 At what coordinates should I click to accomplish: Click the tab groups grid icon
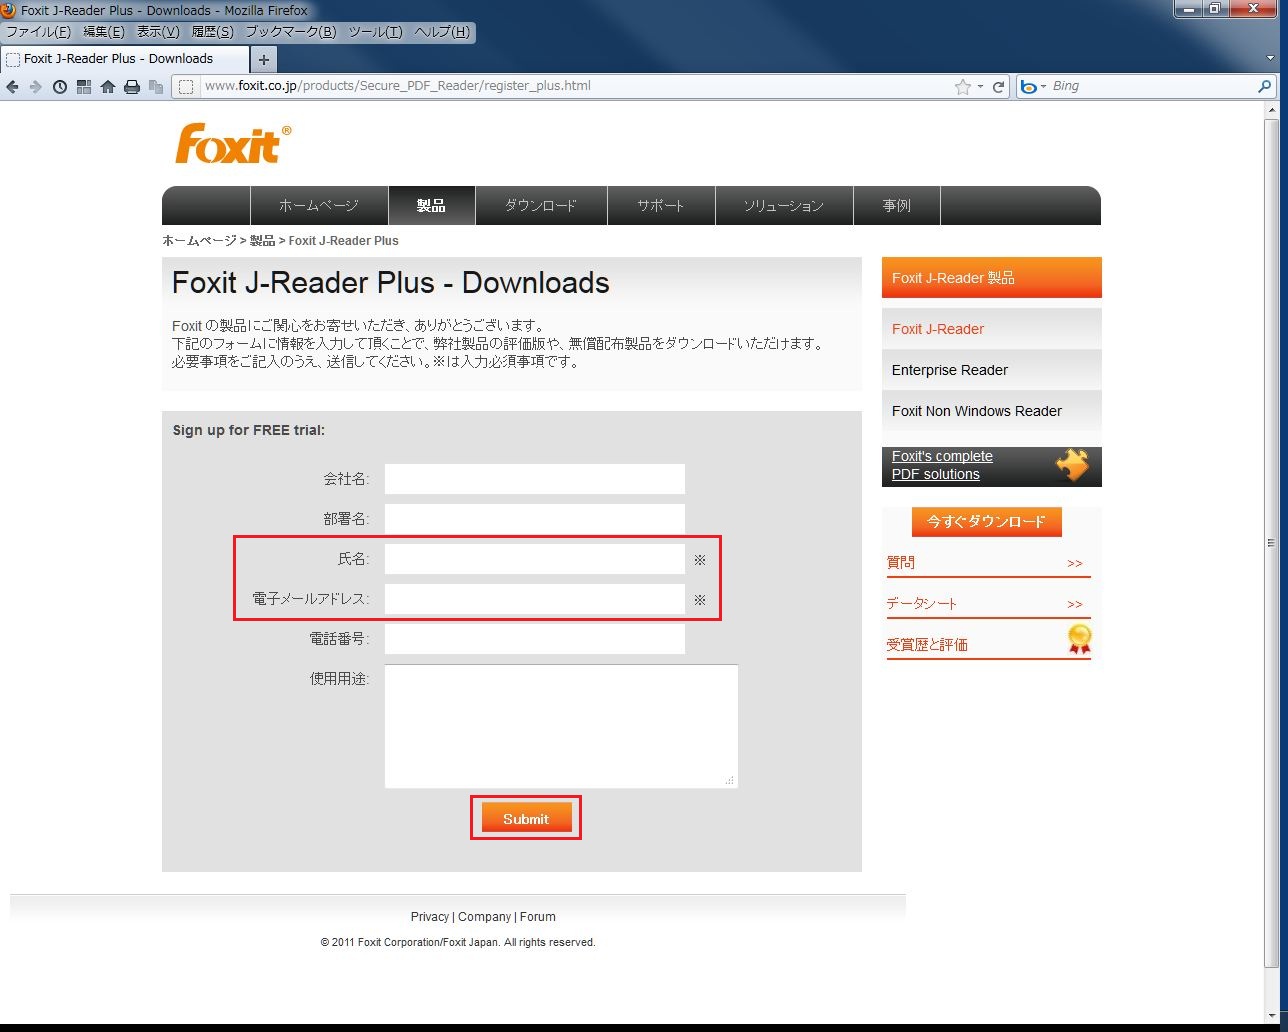[84, 87]
